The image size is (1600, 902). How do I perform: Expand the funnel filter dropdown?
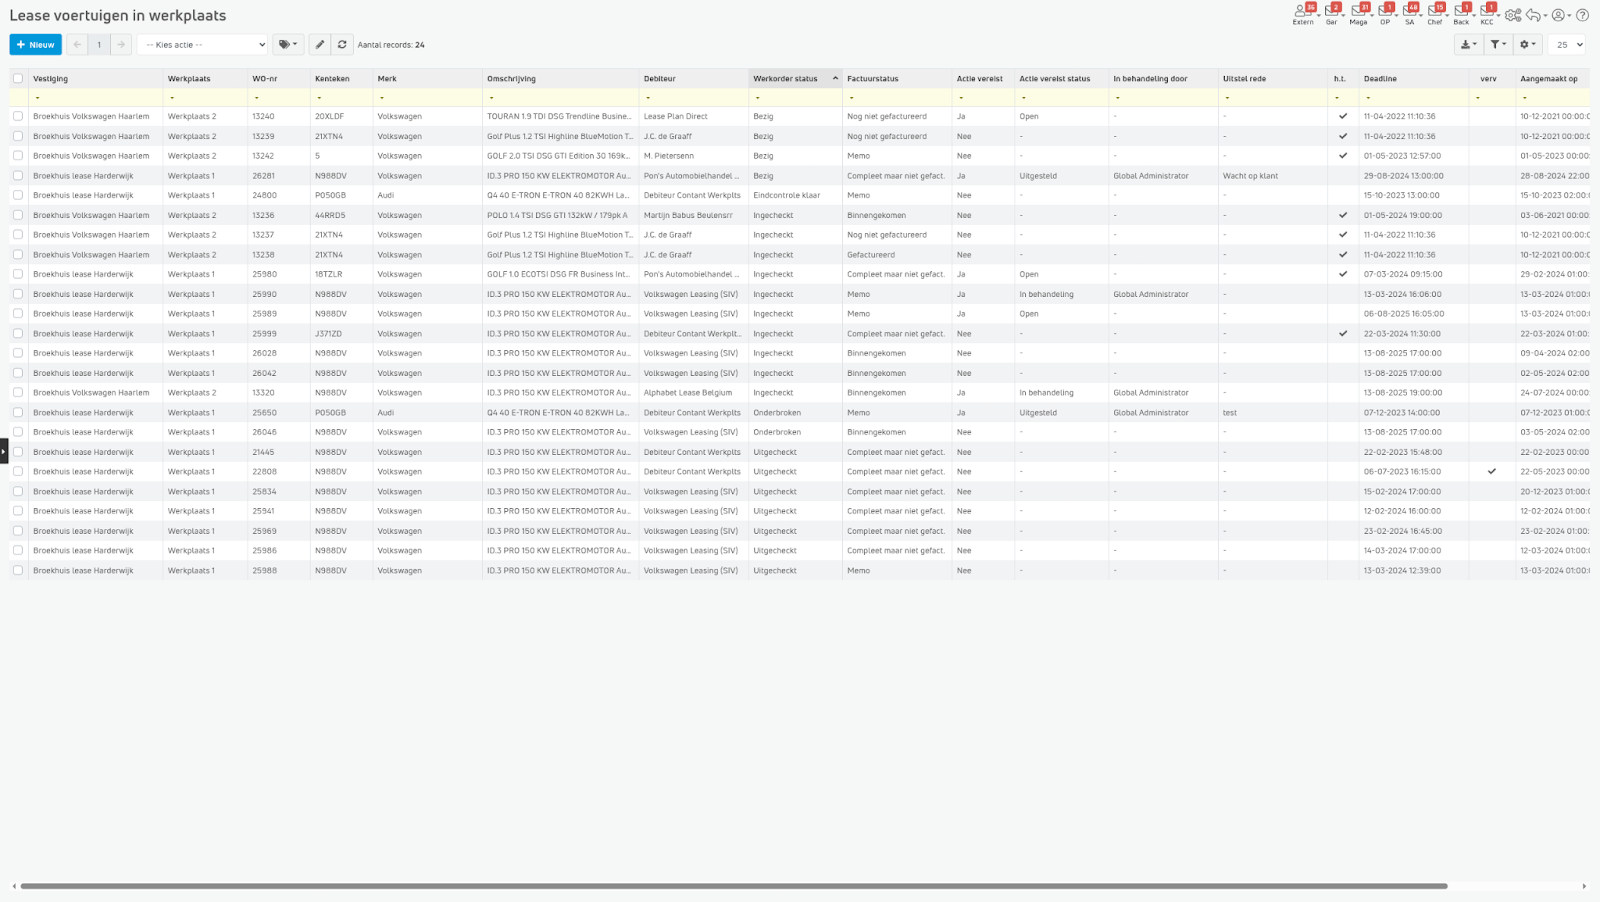pos(1497,45)
